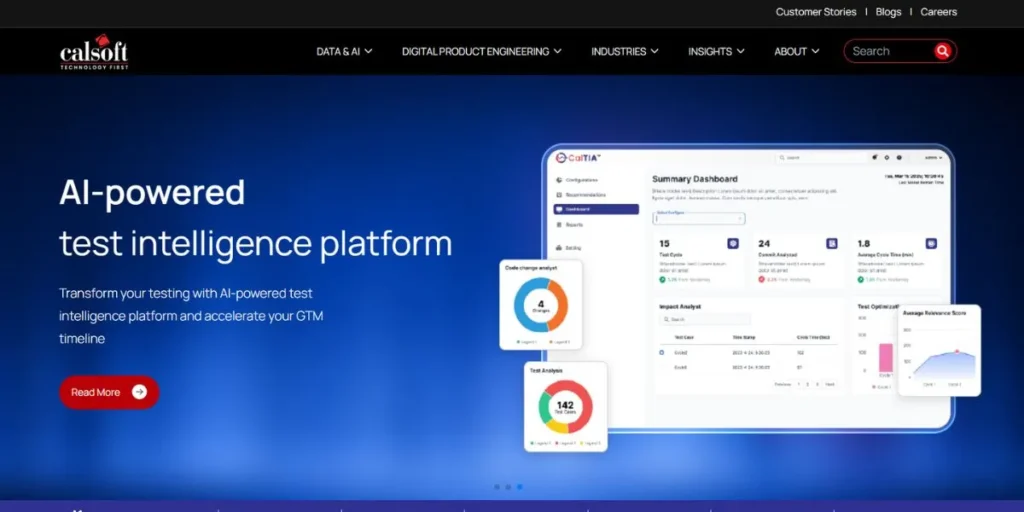
Task: Open the Industries dropdown menu
Action: 624,51
